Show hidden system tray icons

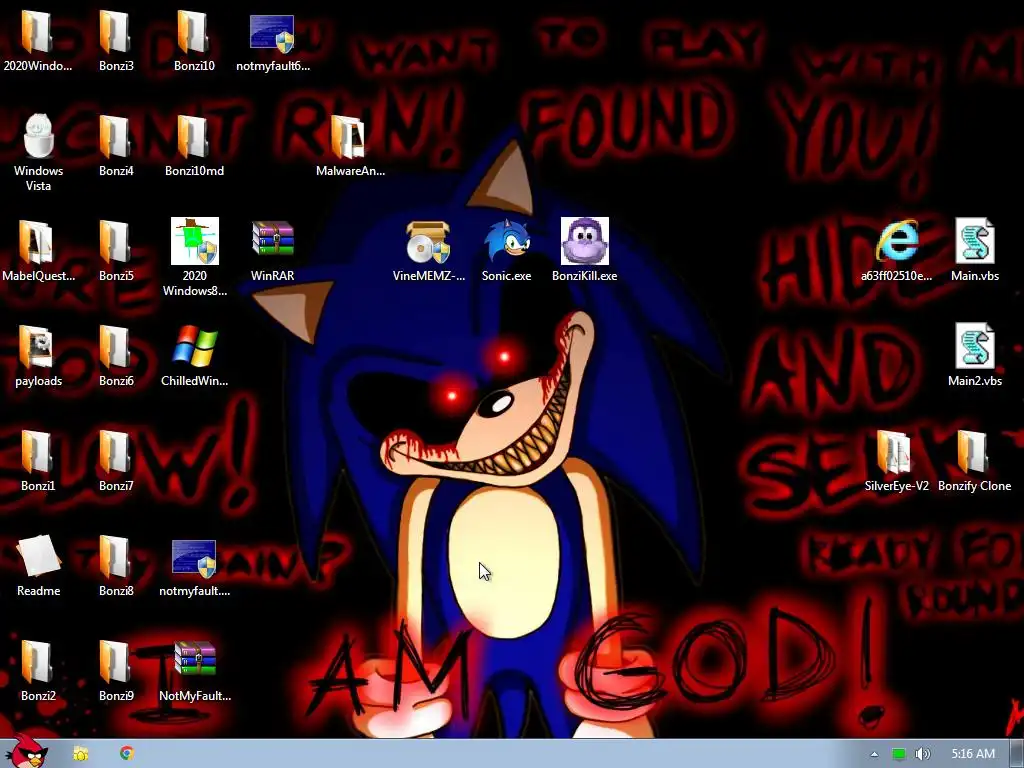874,754
